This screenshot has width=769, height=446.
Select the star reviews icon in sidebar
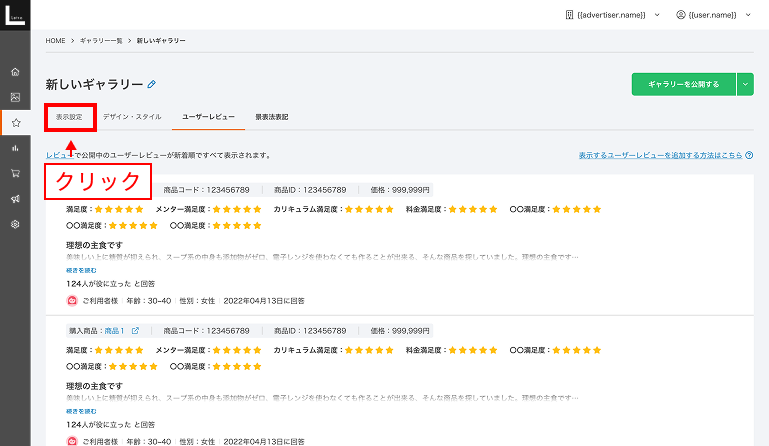pyautogui.click(x=15, y=123)
